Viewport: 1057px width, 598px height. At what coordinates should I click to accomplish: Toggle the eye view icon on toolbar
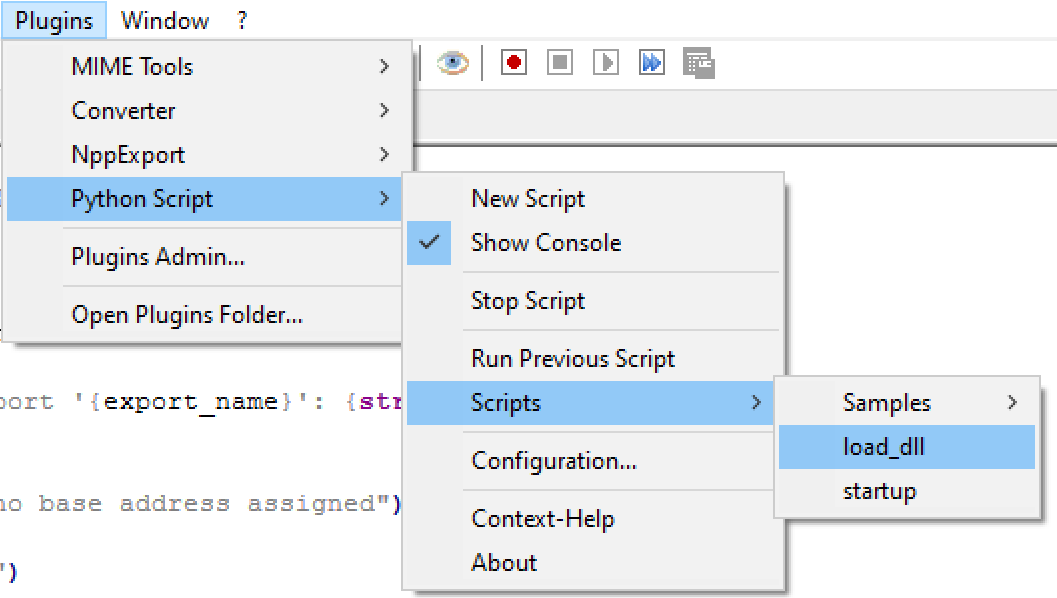pyautogui.click(x=452, y=62)
